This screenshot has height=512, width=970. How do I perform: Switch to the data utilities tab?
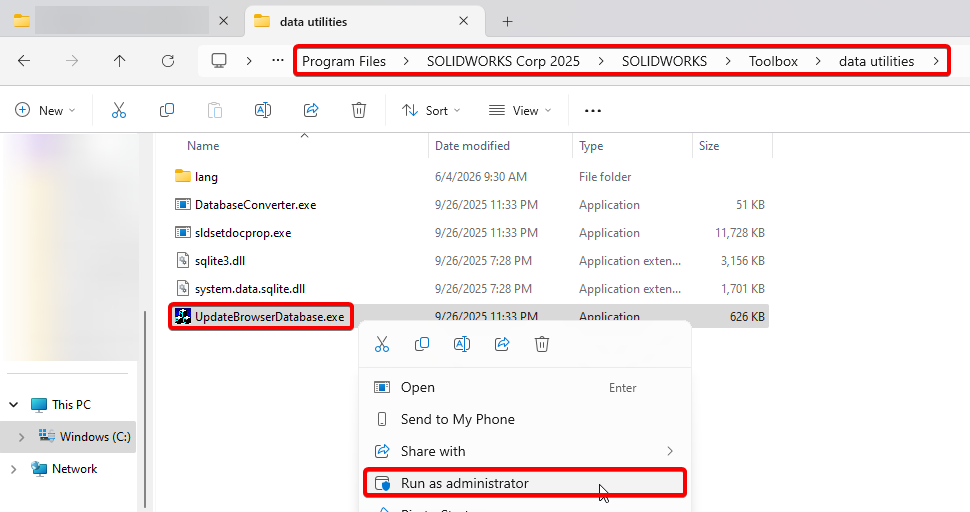click(x=365, y=22)
